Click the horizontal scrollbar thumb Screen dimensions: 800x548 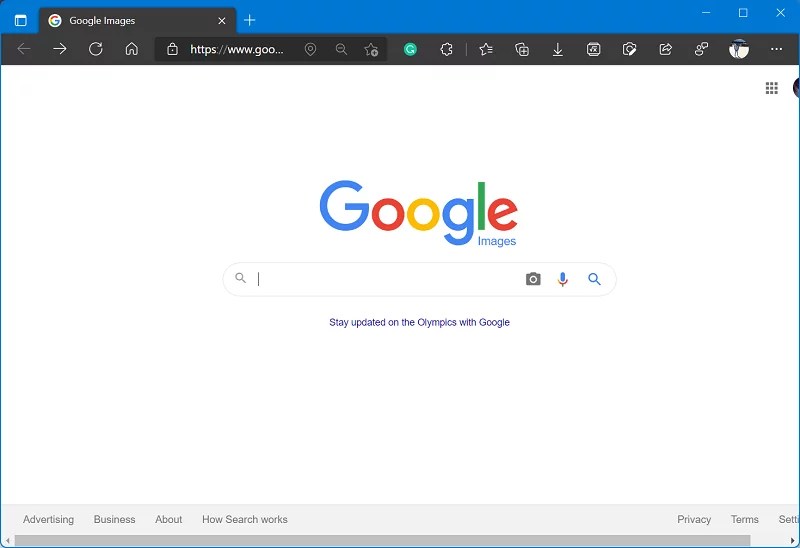tap(383, 541)
